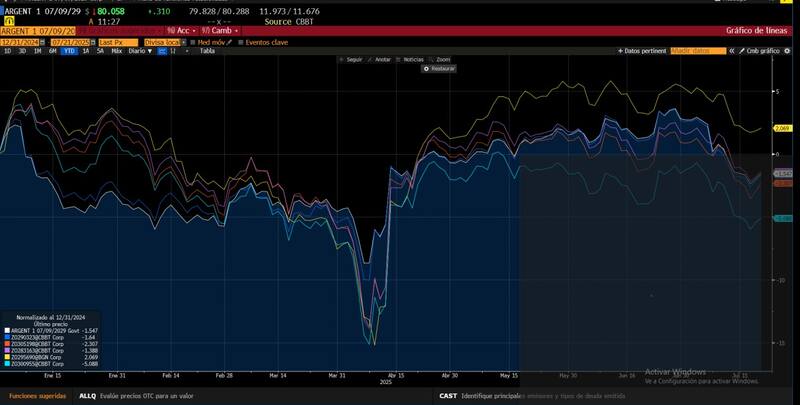
Task: Open the Diario frequency dropdown
Action: [135, 50]
